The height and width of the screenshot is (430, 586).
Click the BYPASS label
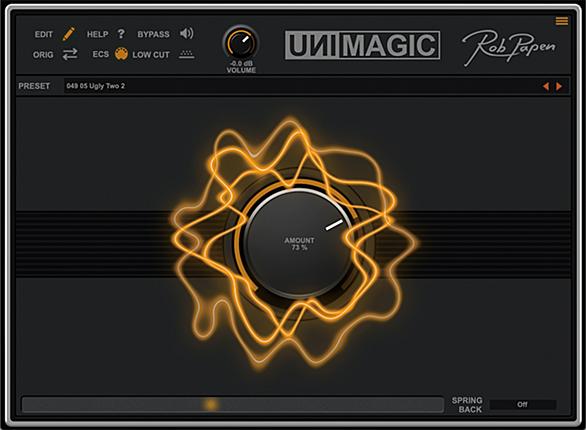pyautogui.click(x=153, y=34)
